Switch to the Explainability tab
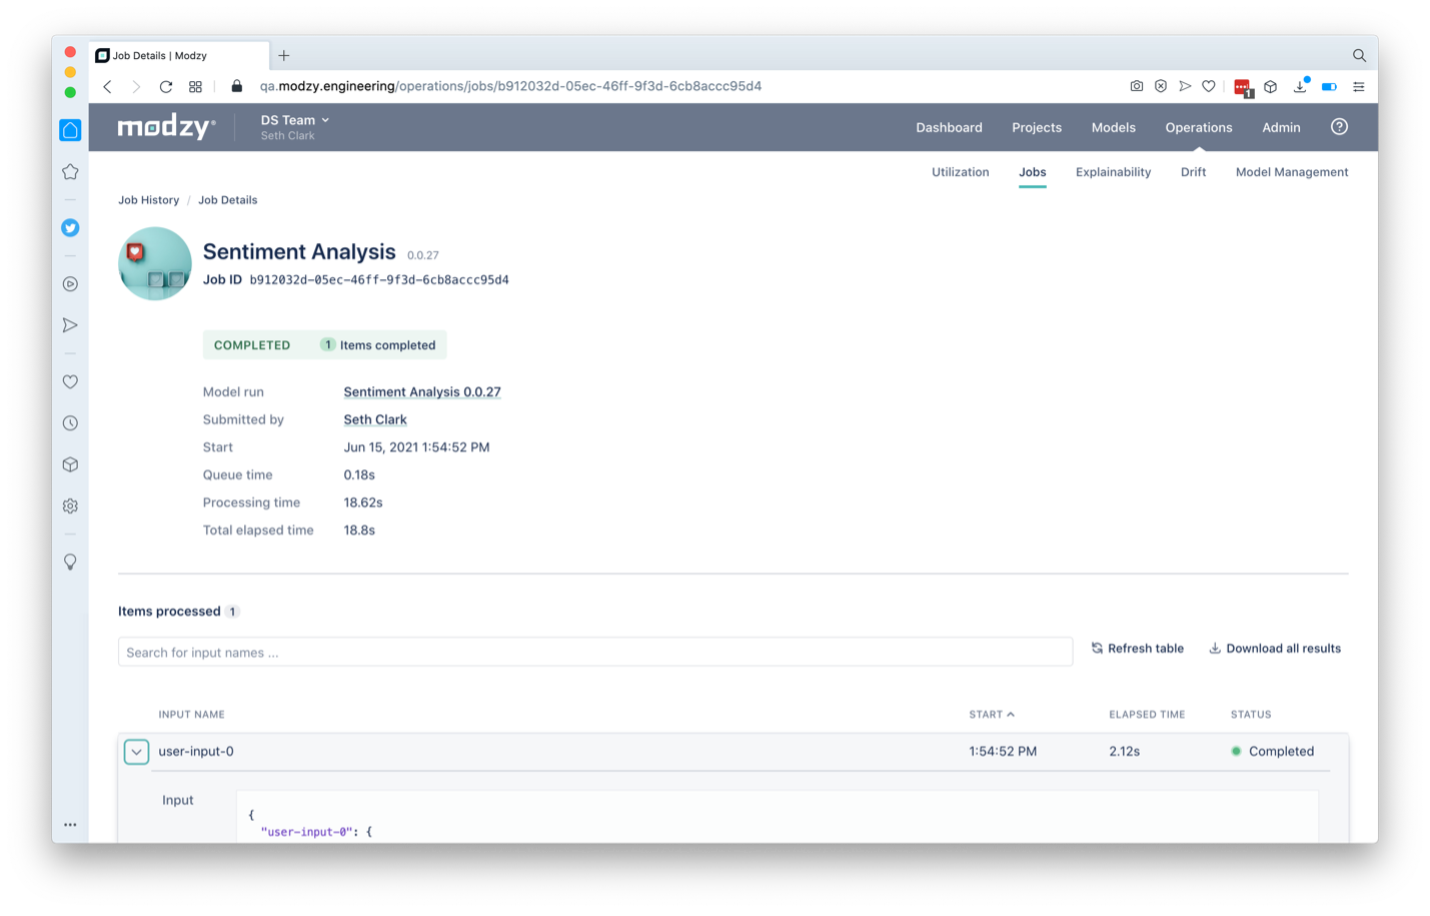This screenshot has width=1430, height=916. tap(1113, 172)
